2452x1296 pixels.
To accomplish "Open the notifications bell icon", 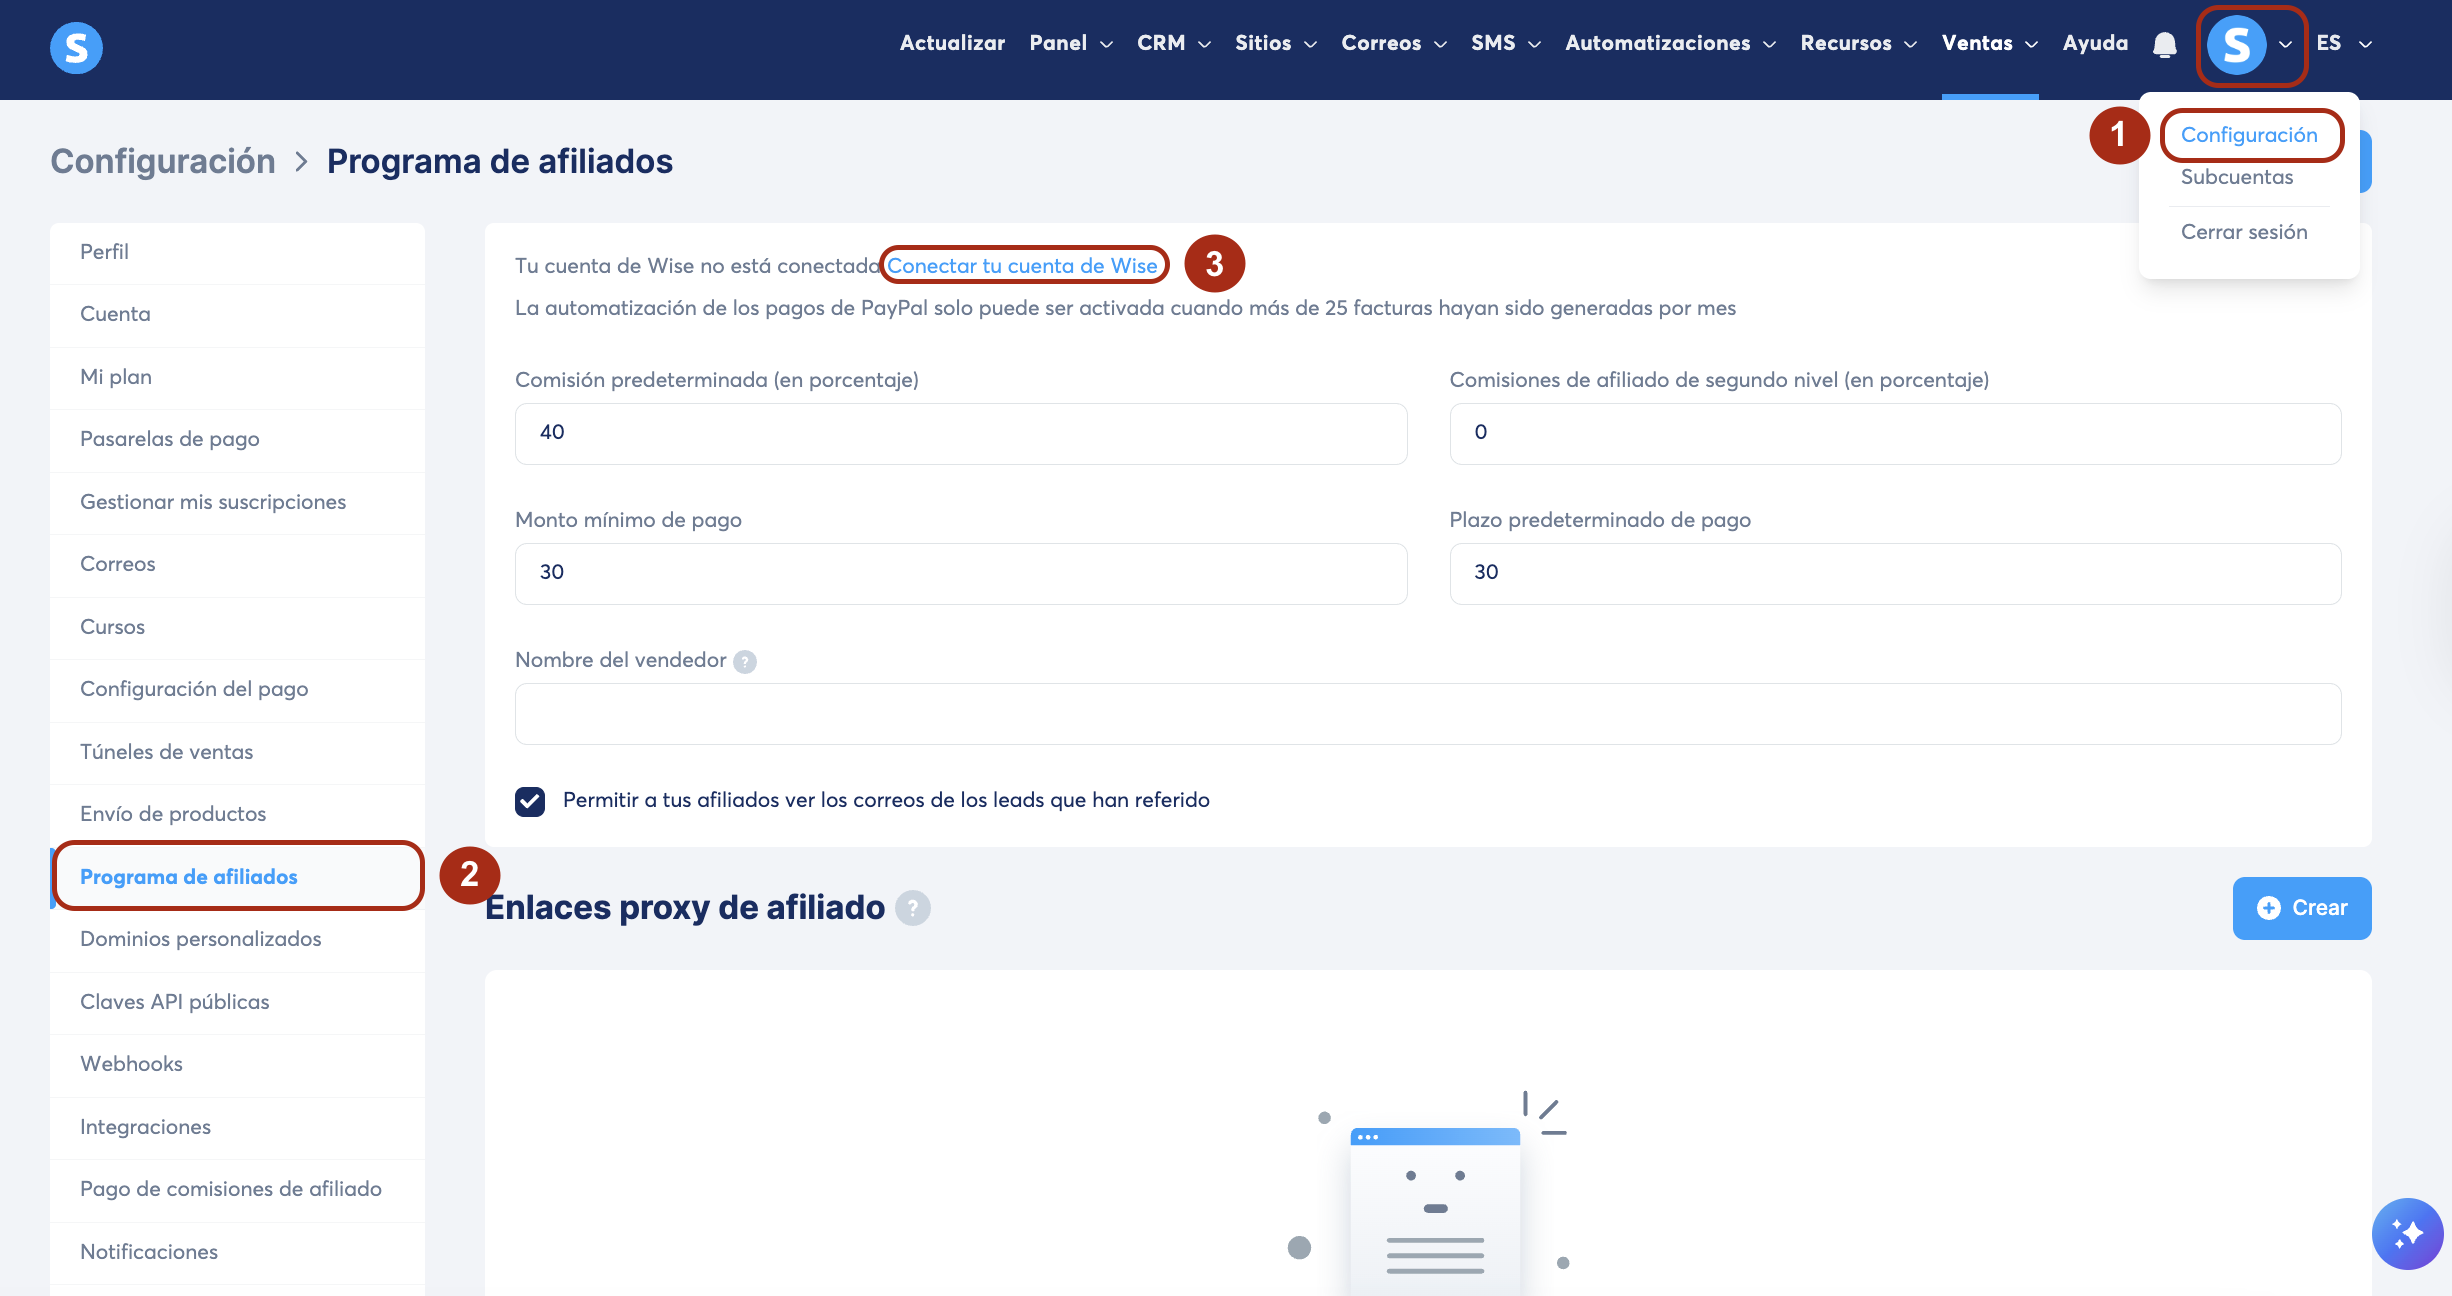I will pos(2165,45).
